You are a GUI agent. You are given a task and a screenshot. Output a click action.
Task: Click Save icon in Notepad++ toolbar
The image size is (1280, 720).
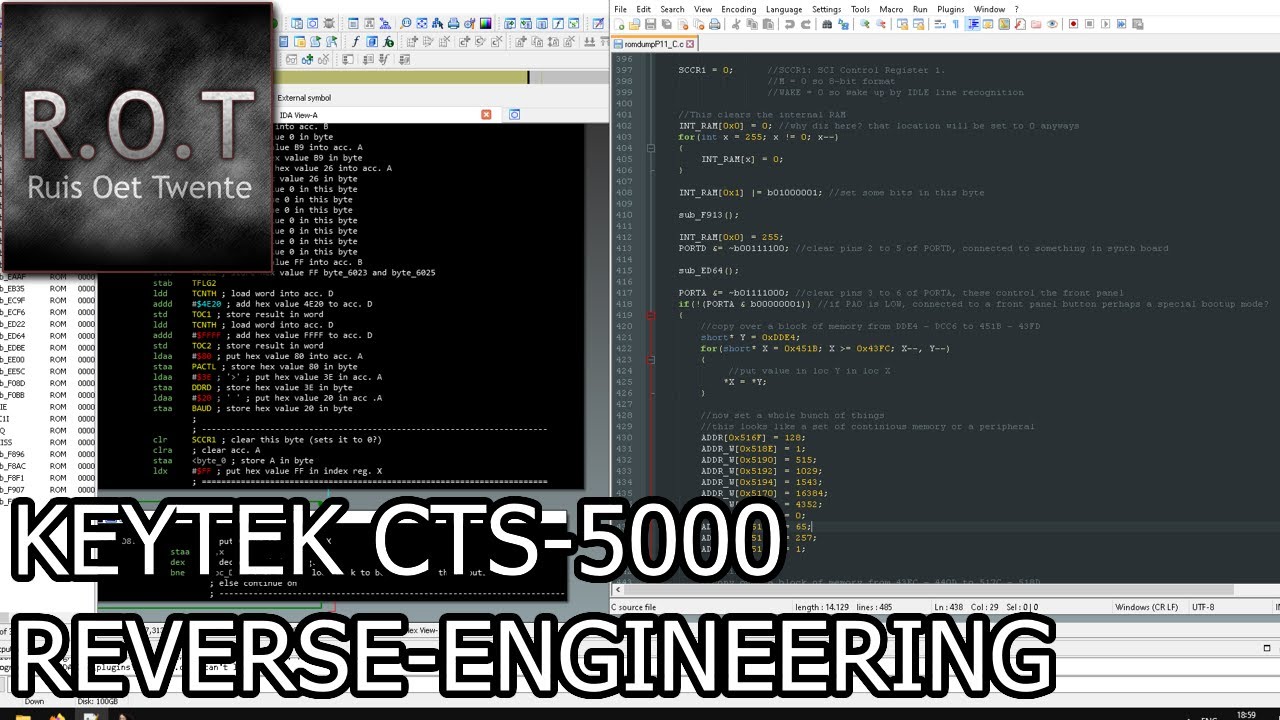point(650,23)
